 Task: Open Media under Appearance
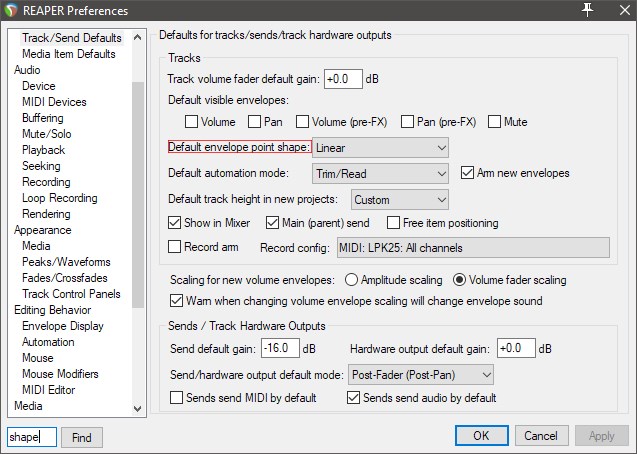(36, 246)
